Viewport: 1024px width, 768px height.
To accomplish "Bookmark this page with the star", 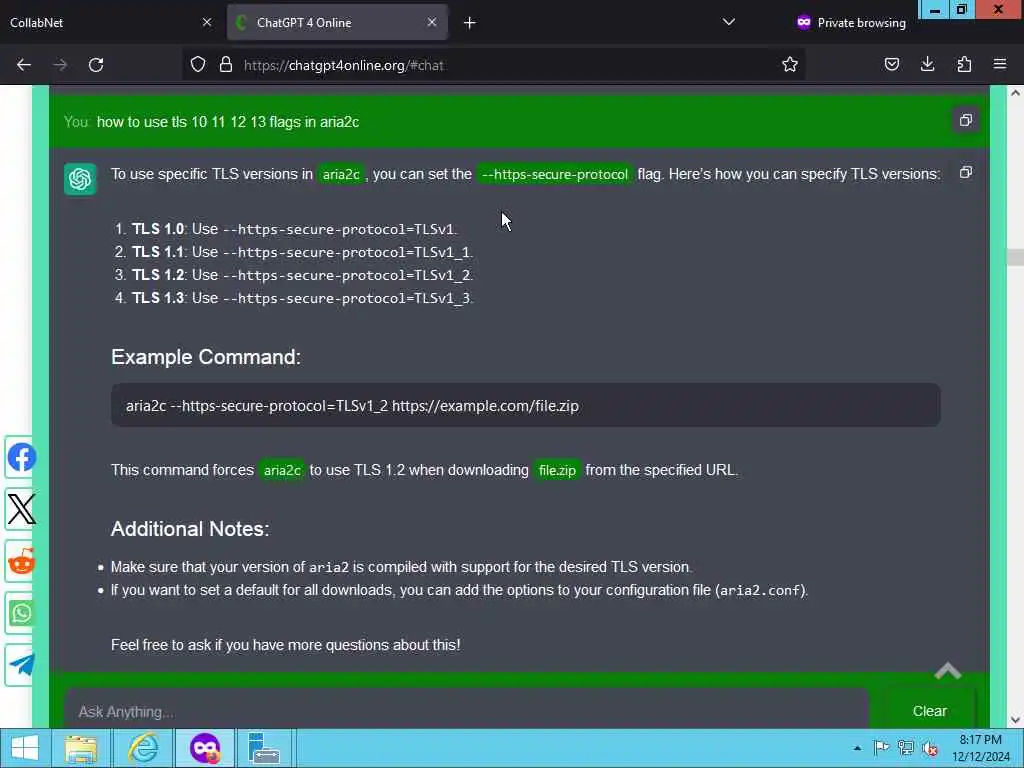I will pos(790,65).
